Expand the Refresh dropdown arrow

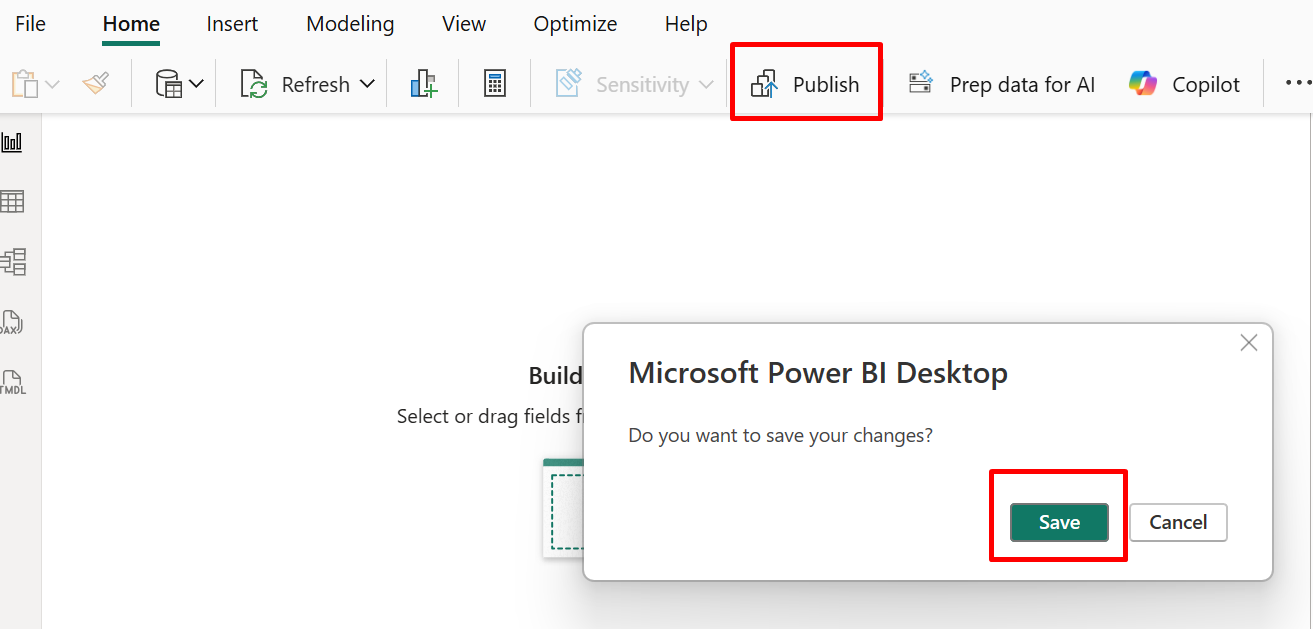pyautogui.click(x=367, y=85)
